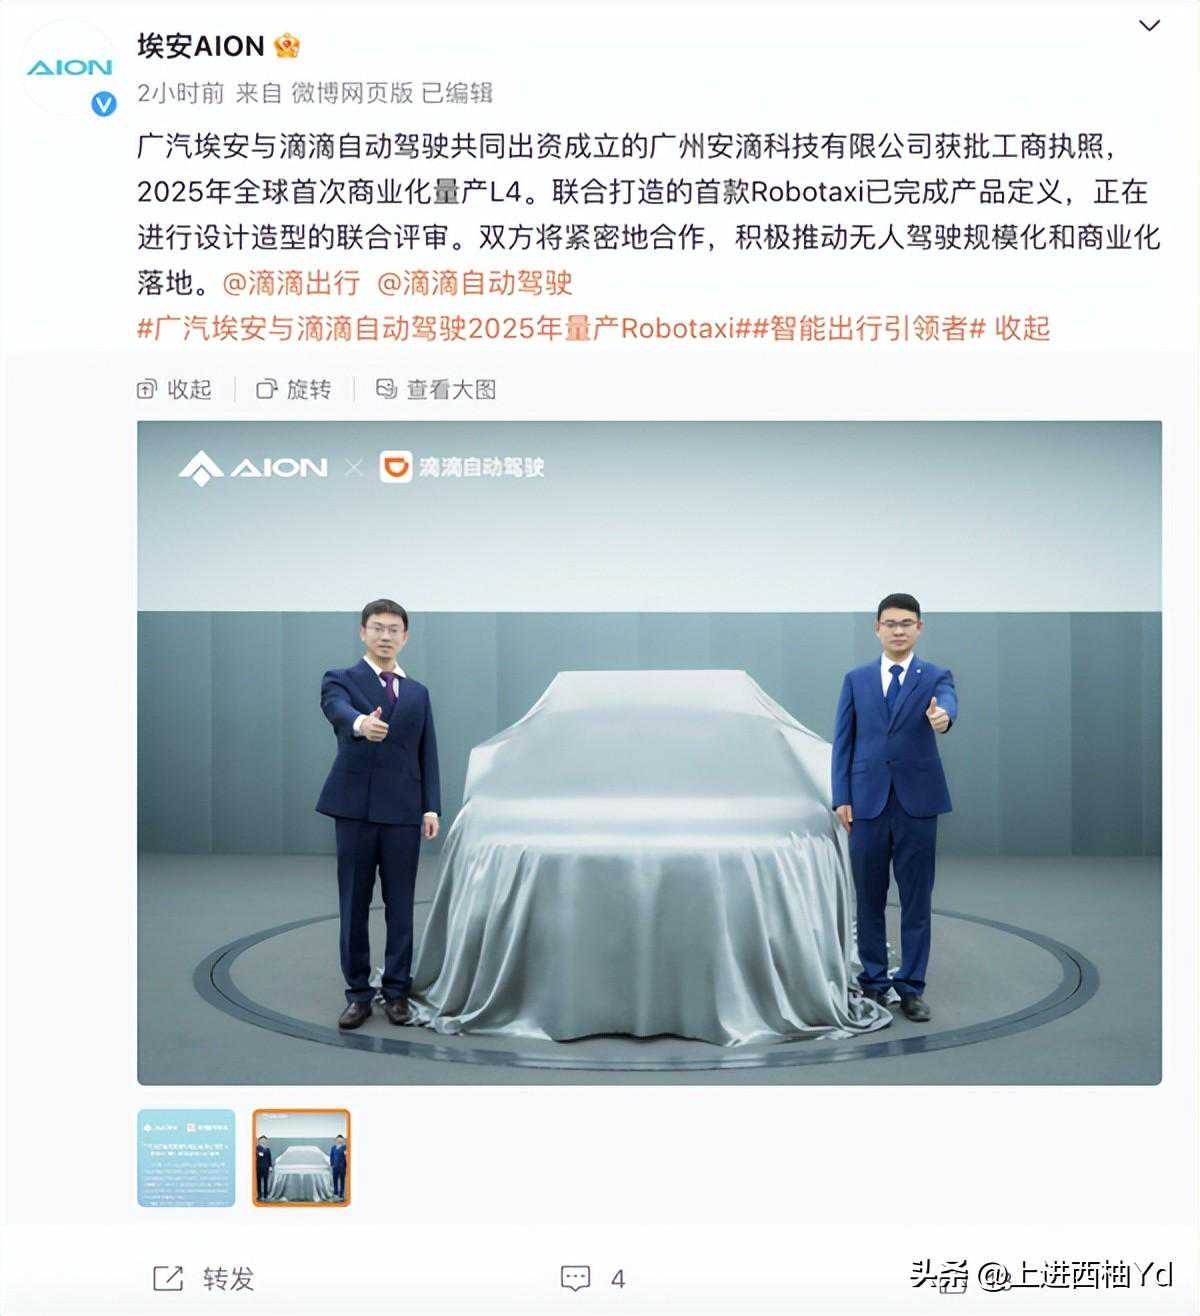Open the @滴滴出行 mention
Image resolution: width=1200 pixels, height=1316 pixels.
point(290,283)
